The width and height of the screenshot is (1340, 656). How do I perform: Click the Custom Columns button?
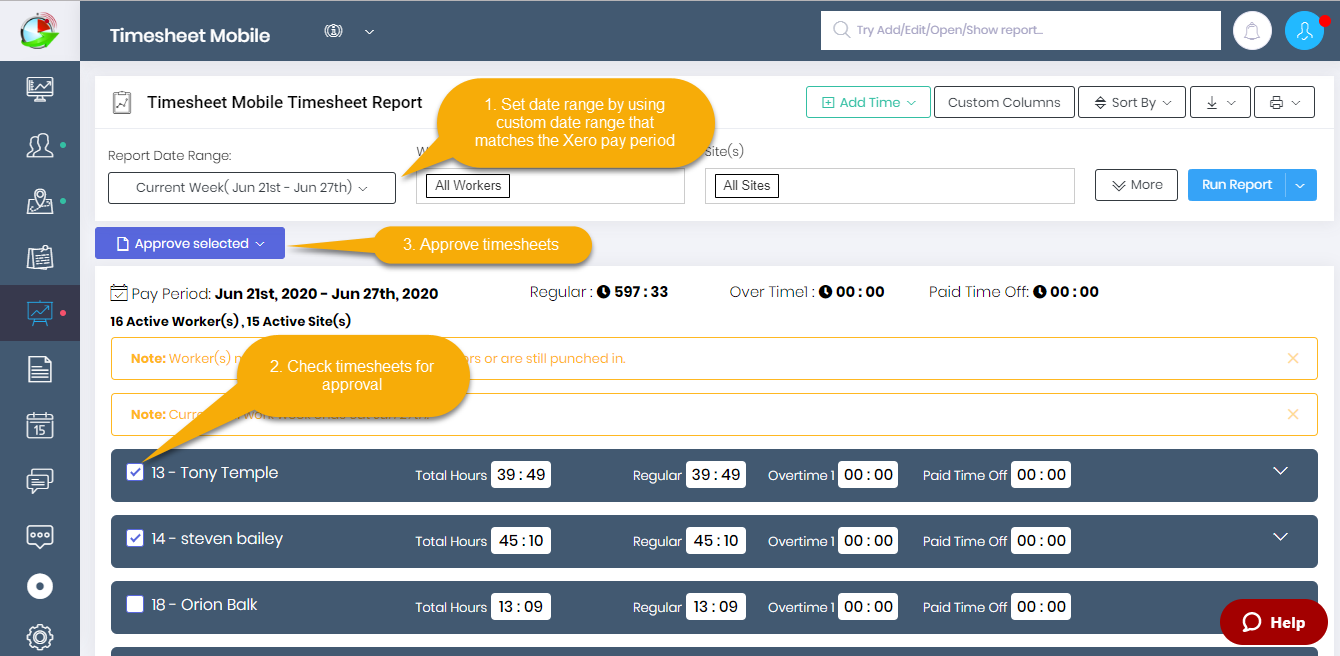(x=1004, y=102)
